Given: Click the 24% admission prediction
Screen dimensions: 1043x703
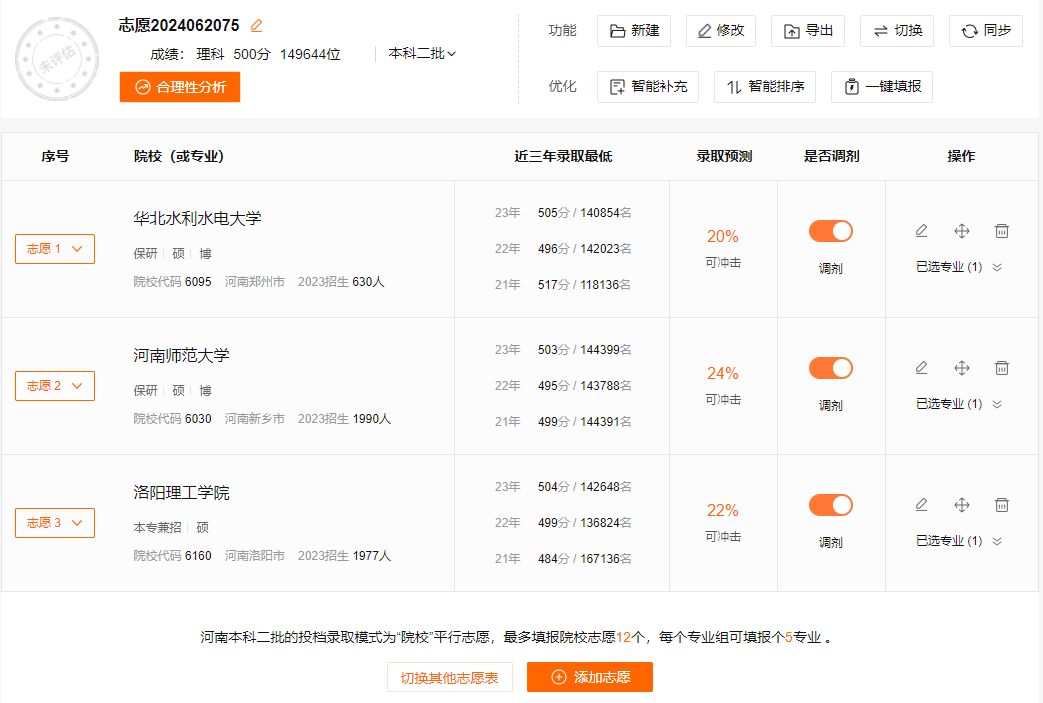Looking at the screenshot, I should pos(723,373).
